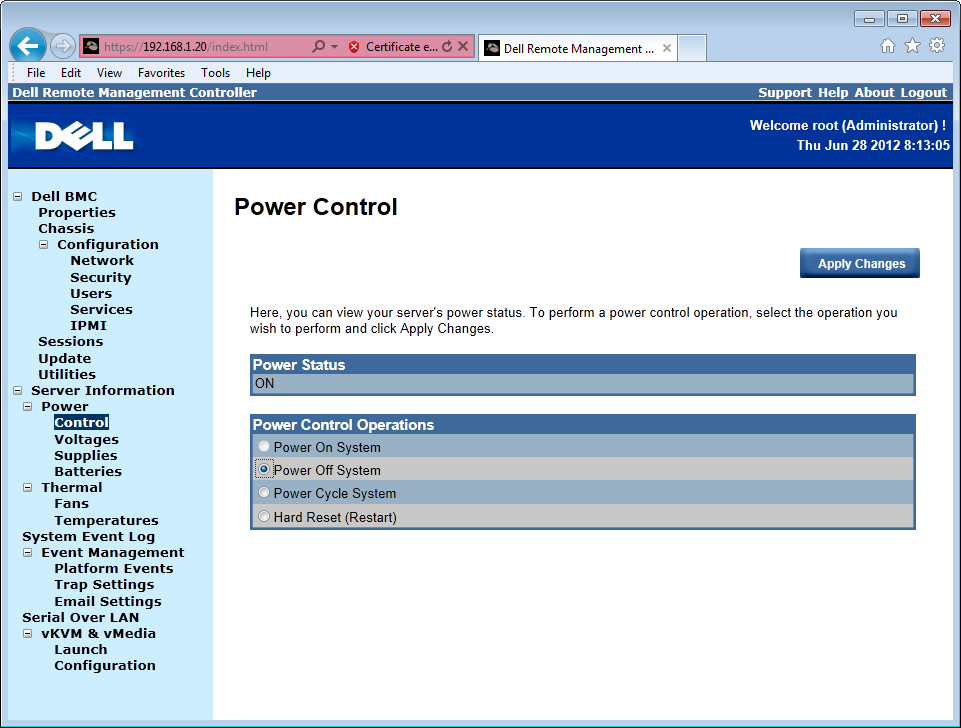Go back with the browser back arrow
The width and height of the screenshot is (961, 728).
coord(28,46)
